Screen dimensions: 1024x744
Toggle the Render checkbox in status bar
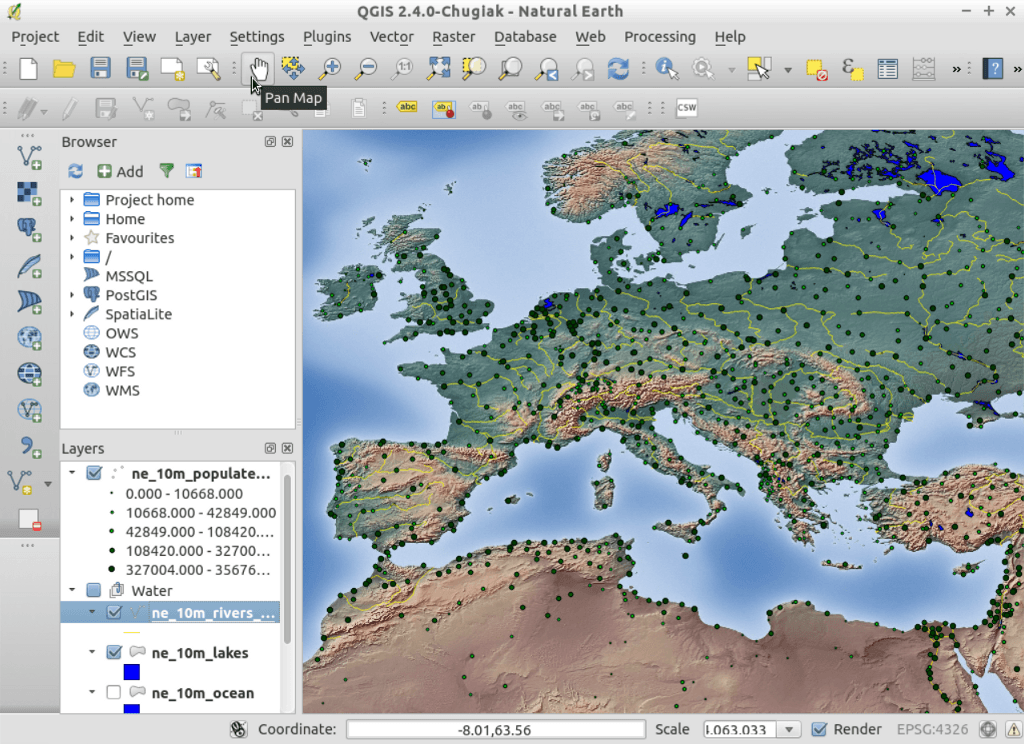[819, 729]
